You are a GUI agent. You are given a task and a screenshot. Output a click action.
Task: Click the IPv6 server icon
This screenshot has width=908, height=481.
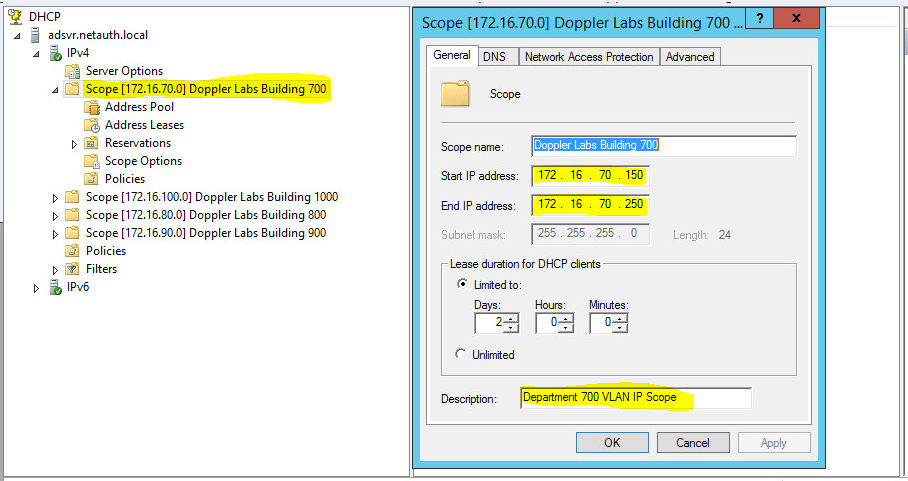click(56, 287)
